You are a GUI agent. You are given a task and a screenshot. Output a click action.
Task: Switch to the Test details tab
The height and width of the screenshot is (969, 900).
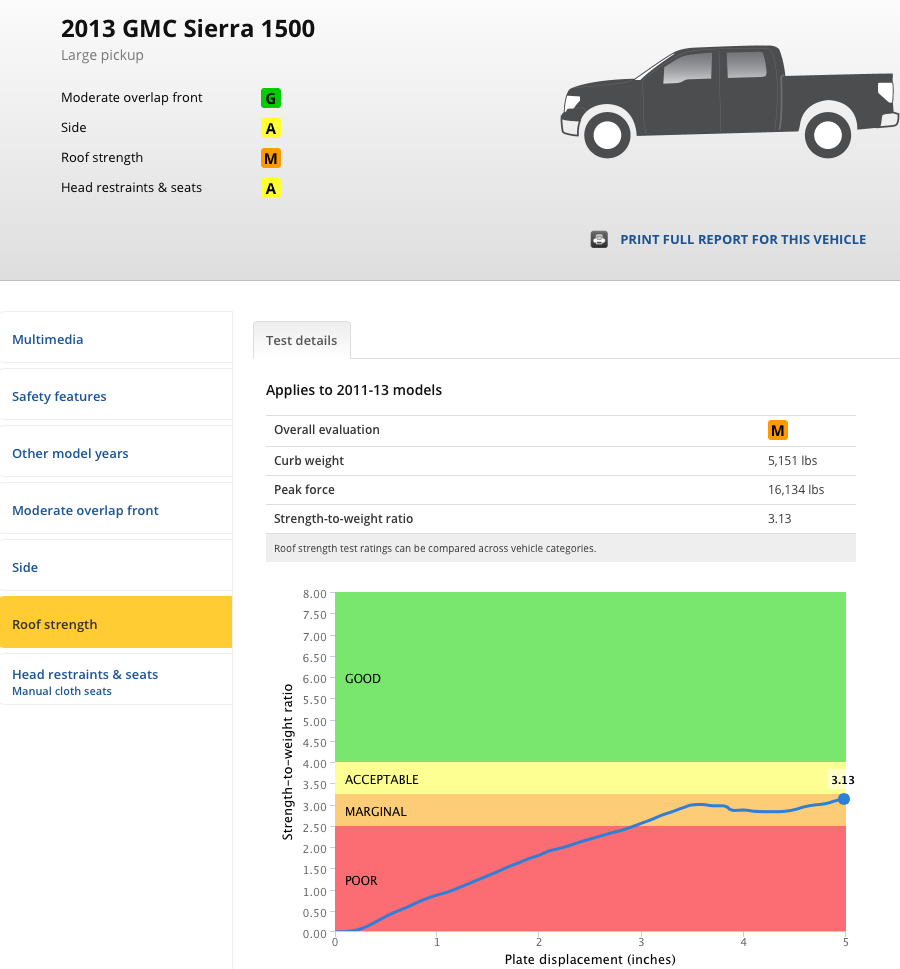[302, 341]
